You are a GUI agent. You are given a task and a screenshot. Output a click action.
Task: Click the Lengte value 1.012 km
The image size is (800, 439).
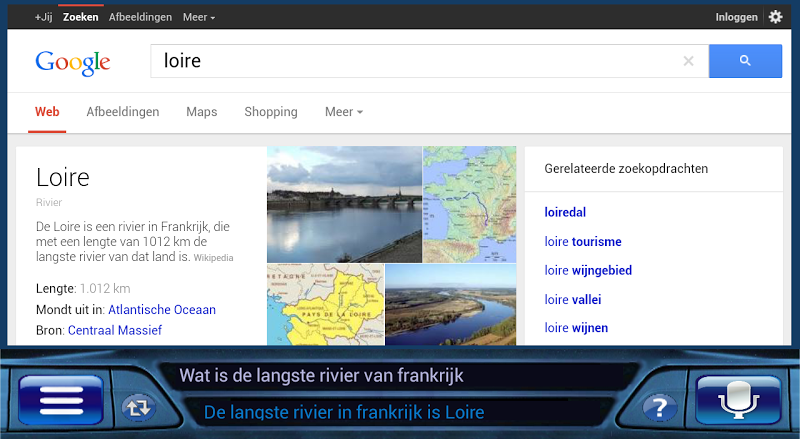(105, 288)
